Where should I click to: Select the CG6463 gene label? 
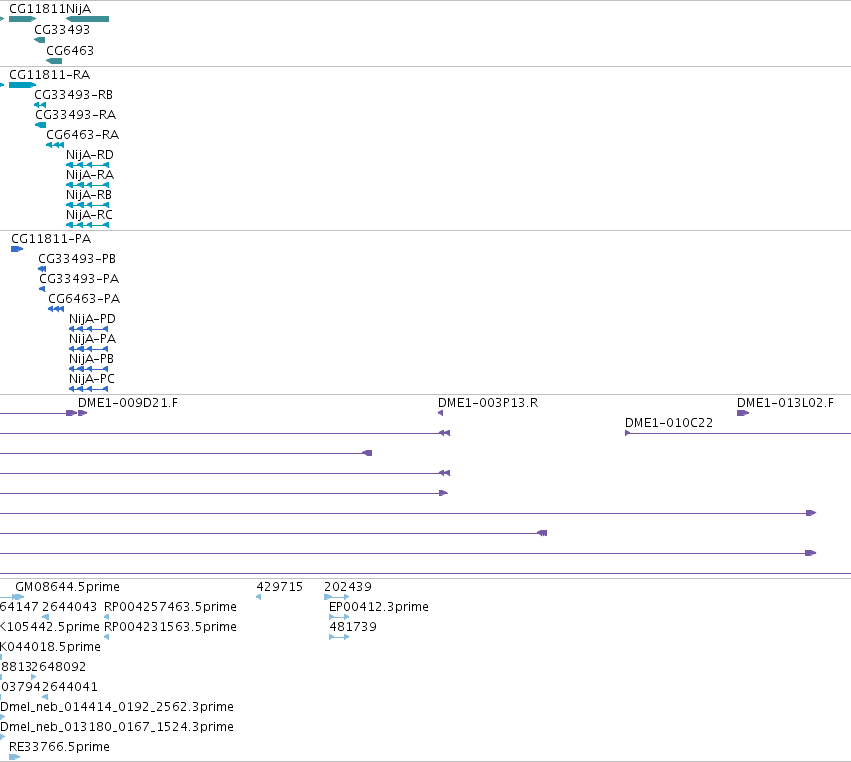tap(70, 50)
